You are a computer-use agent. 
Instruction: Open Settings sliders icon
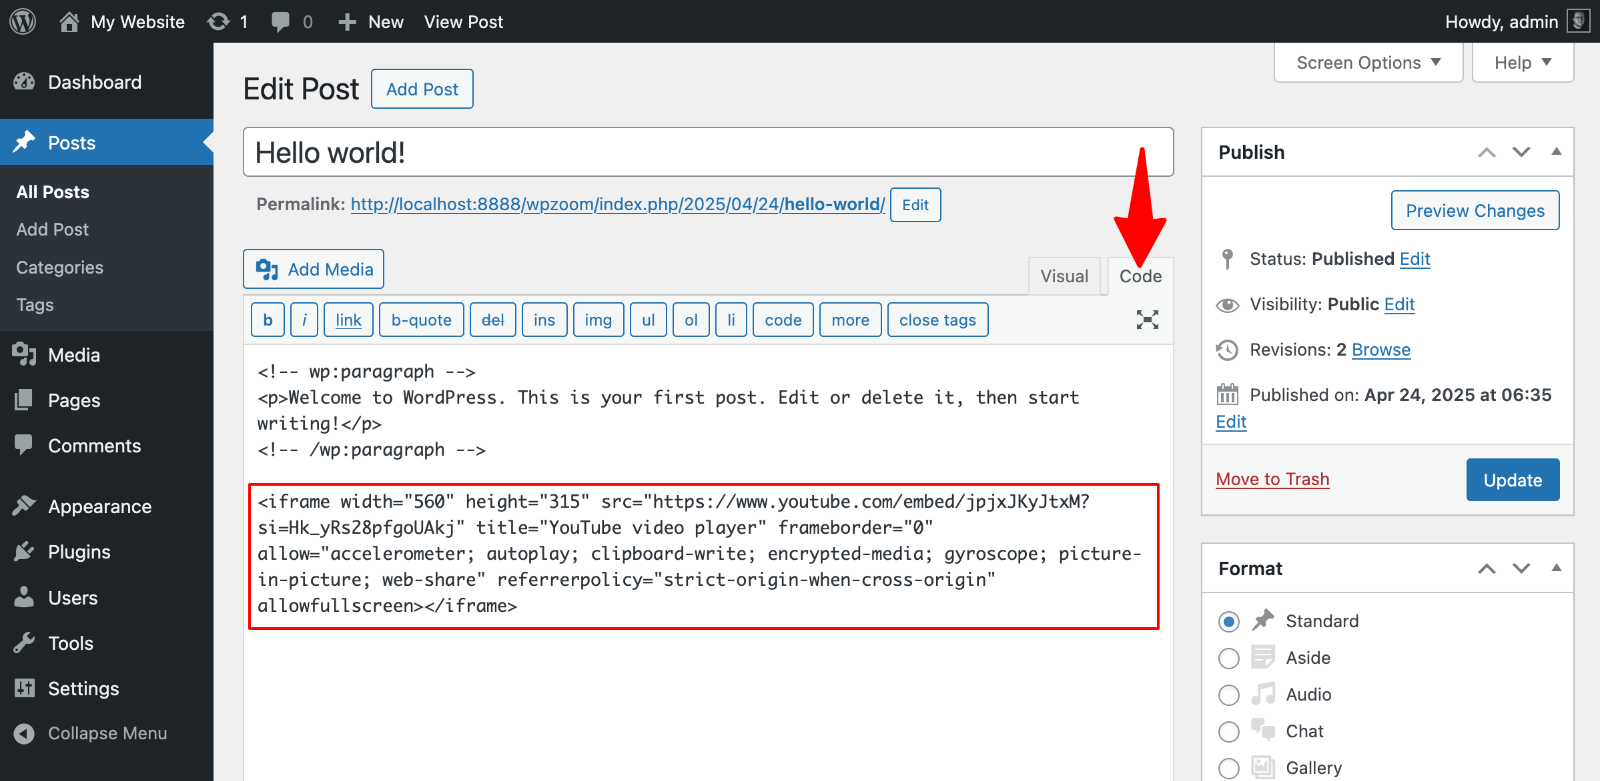(x=24, y=688)
